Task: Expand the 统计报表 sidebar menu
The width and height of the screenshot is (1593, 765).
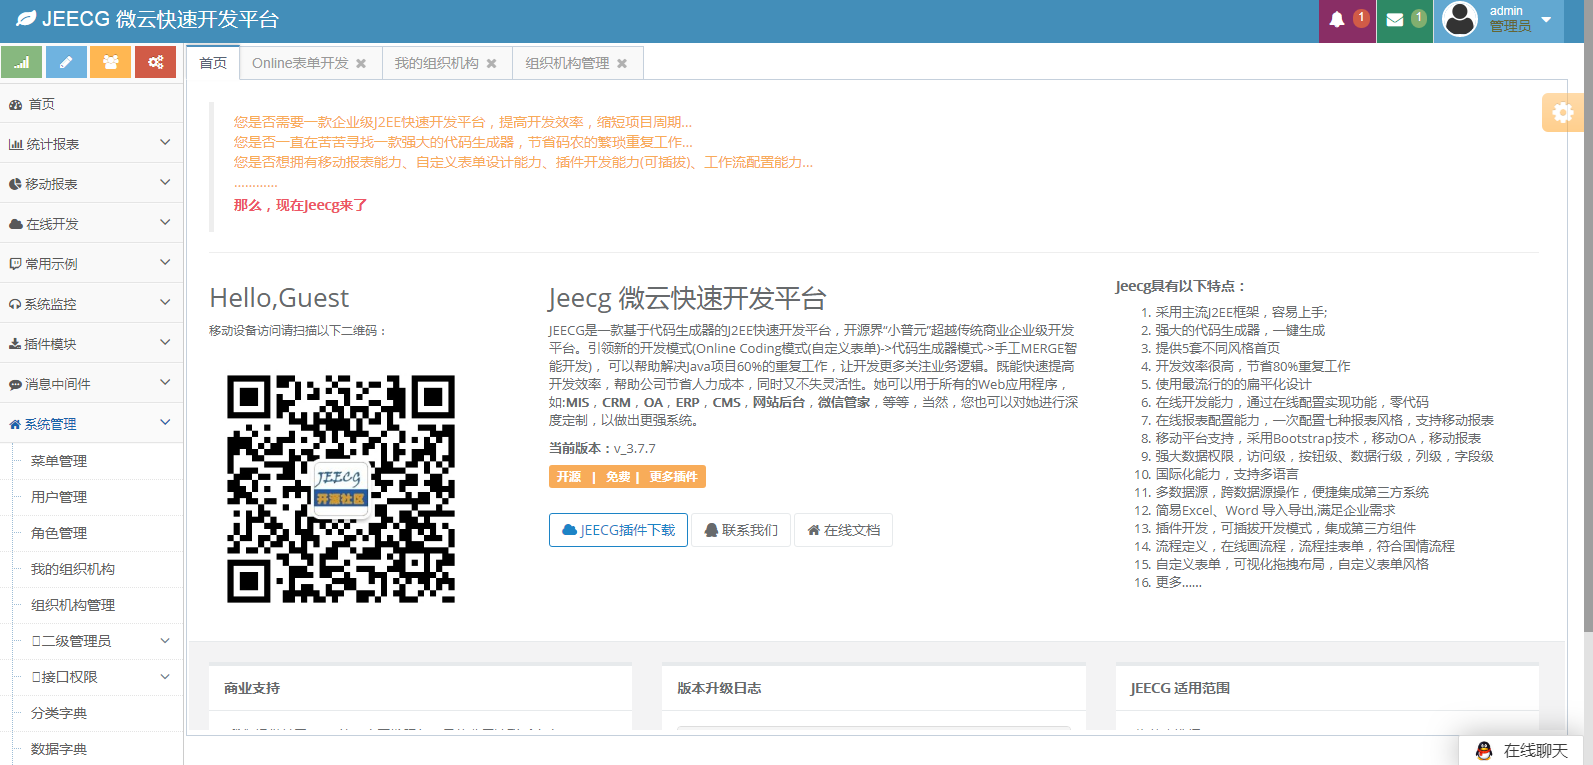Action: coord(91,144)
